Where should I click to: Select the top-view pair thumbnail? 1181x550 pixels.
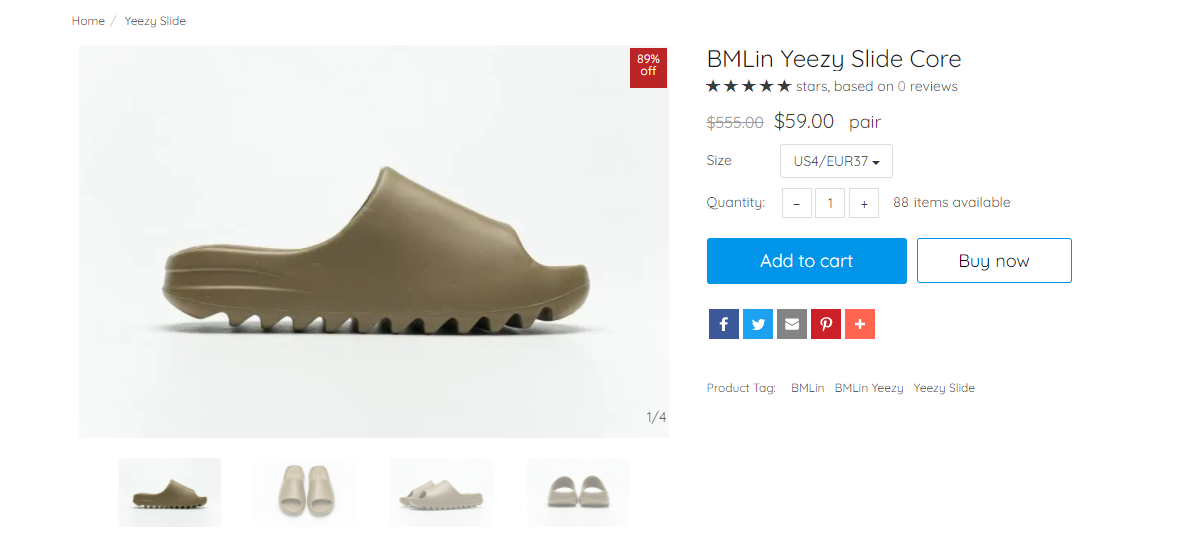(x=306, y=492)
